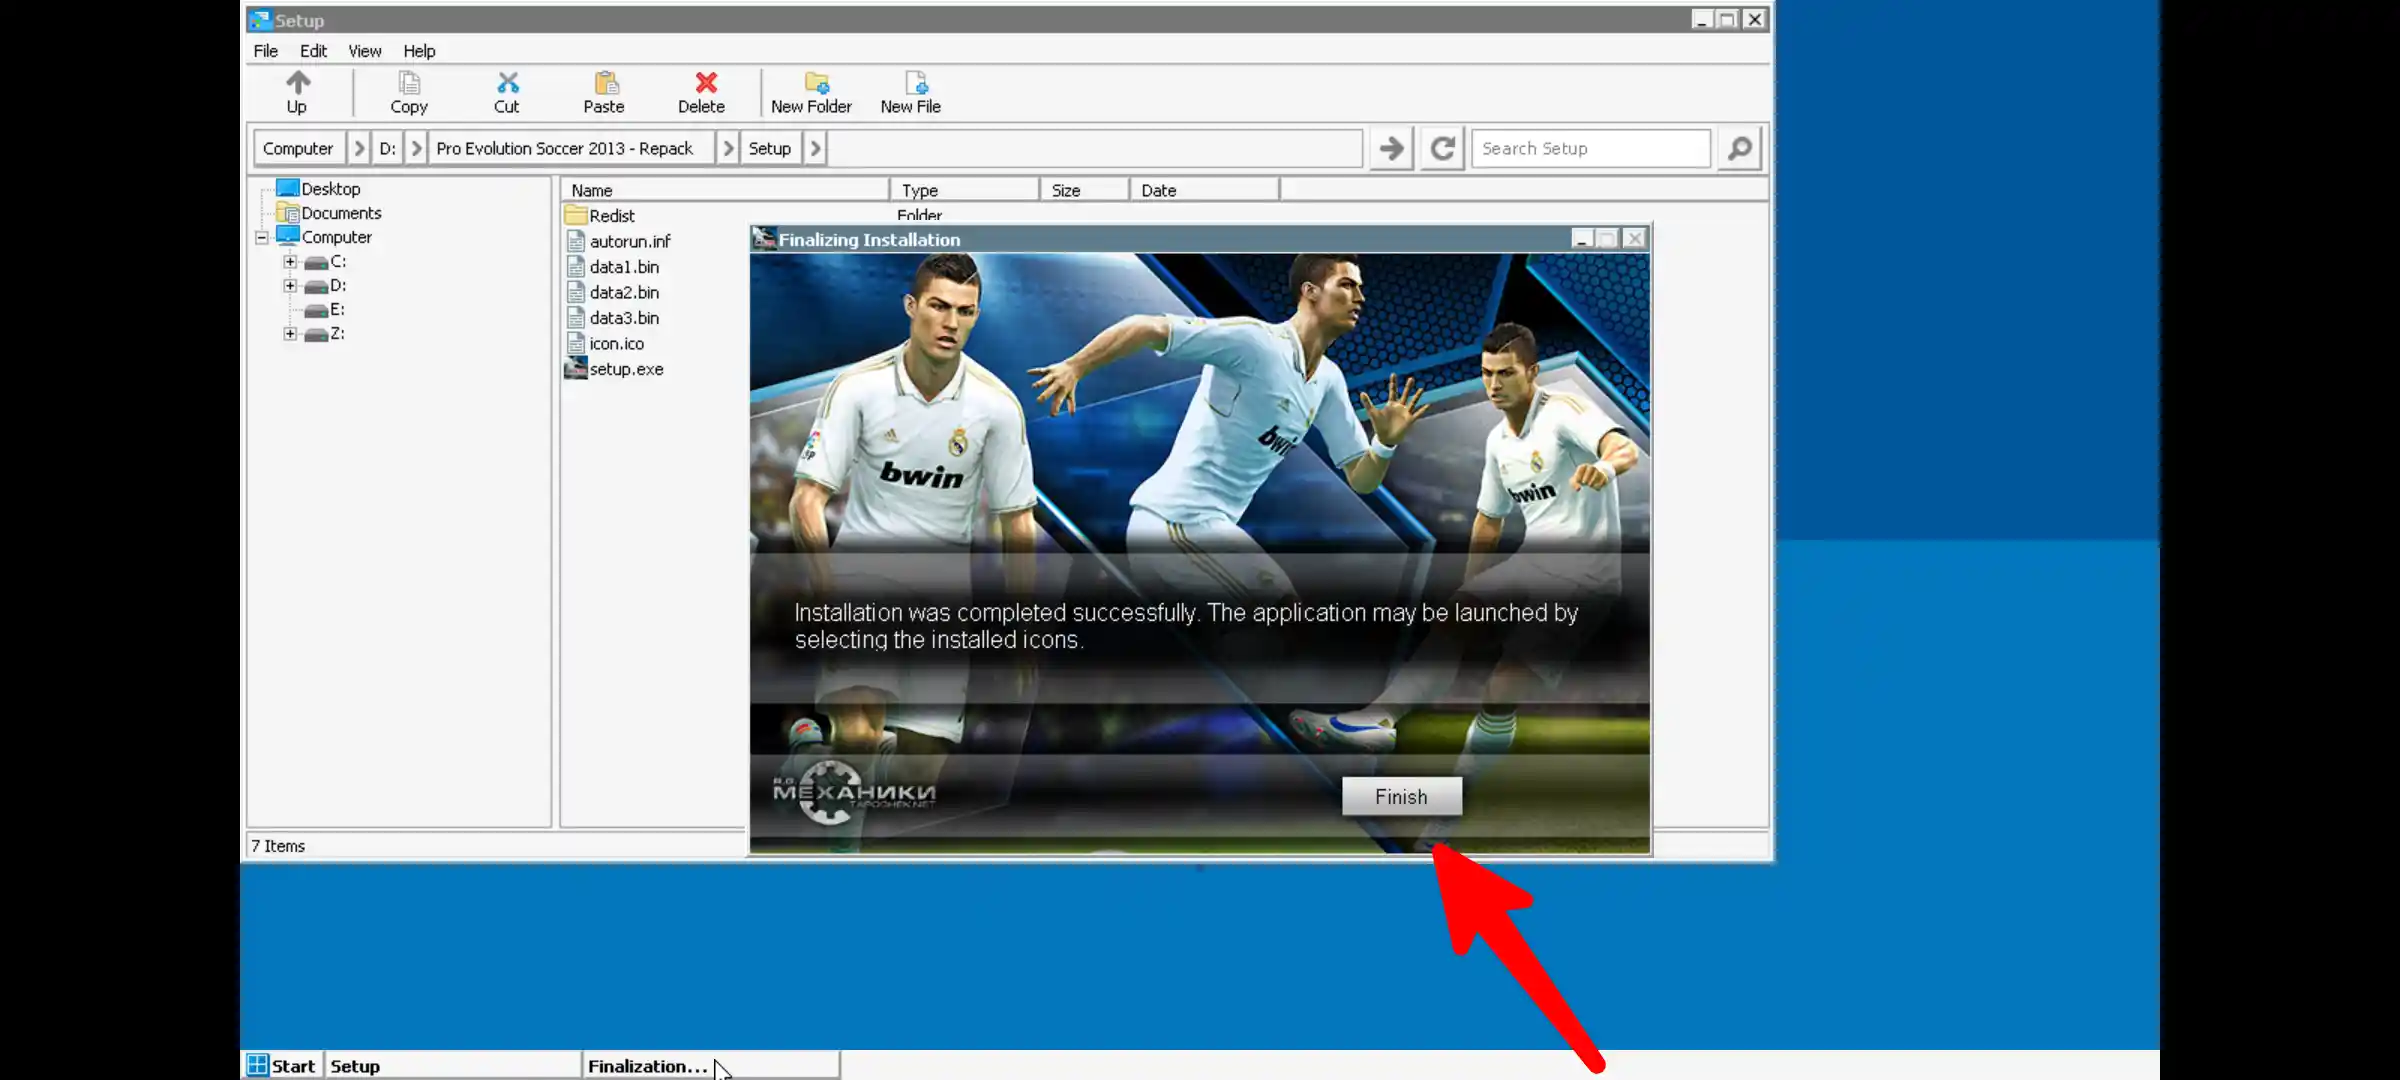Screen dimensions: 2400x1080
Task: Click the magnifier search icon
Action: 1739,148
